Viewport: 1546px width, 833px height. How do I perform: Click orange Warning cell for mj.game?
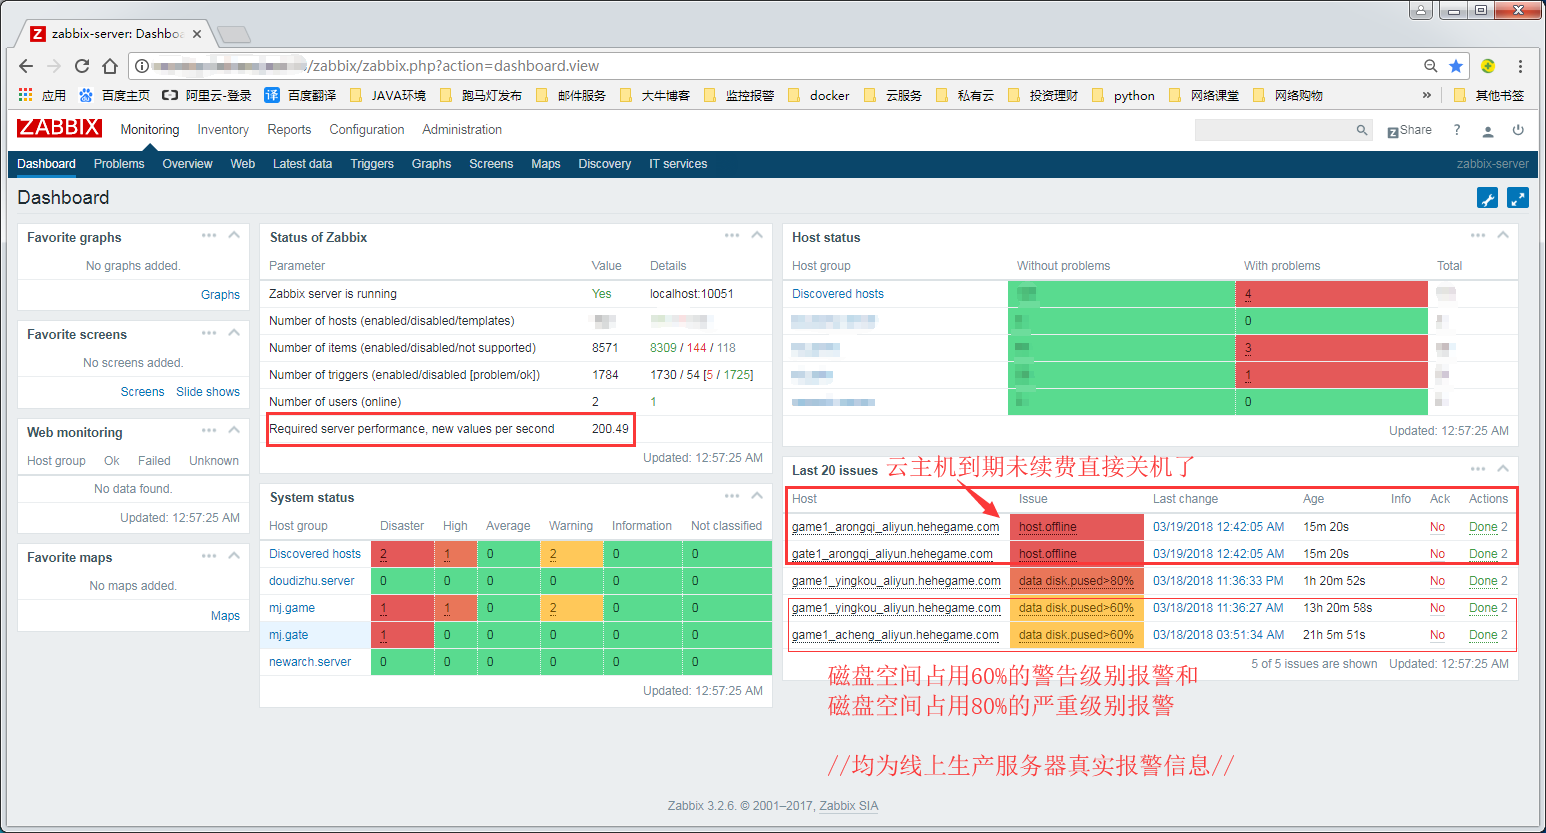click(x=572, y=608)
